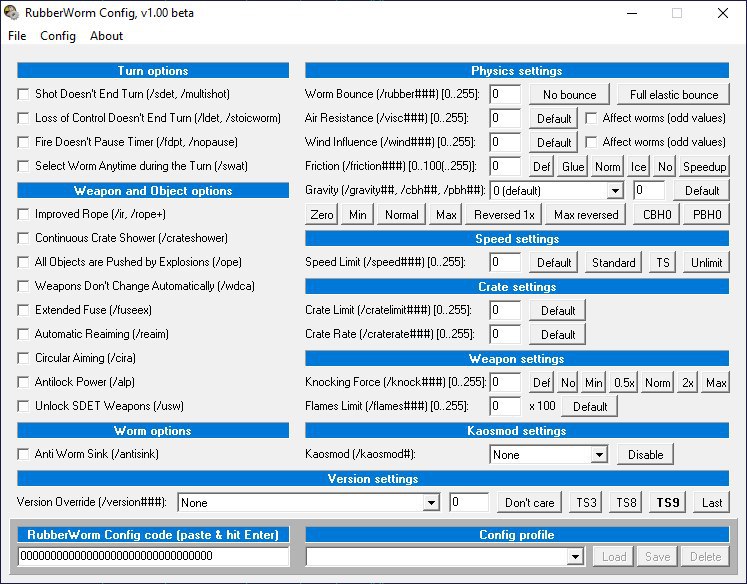747x584 pixels.
Task: Open the About menu
Action: pos(106,36)
